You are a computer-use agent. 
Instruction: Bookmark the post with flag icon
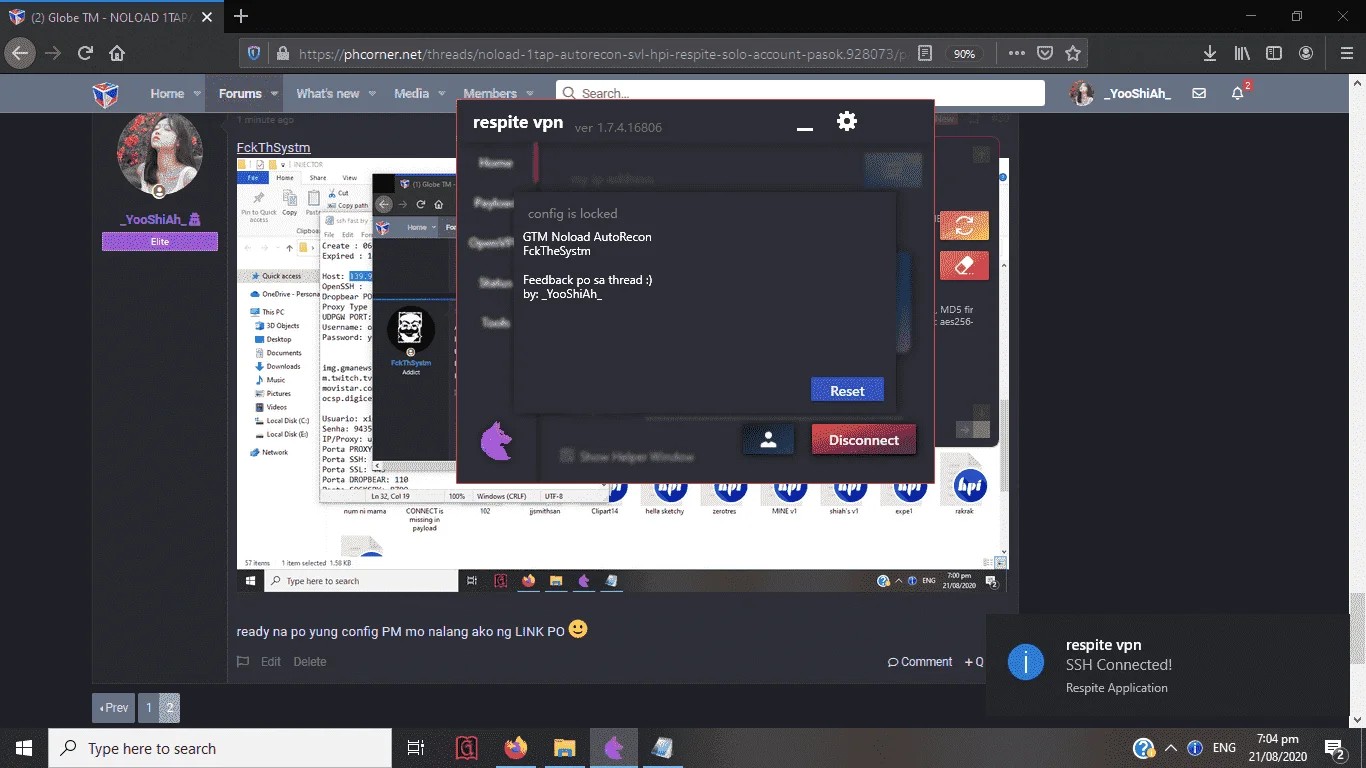242,661
